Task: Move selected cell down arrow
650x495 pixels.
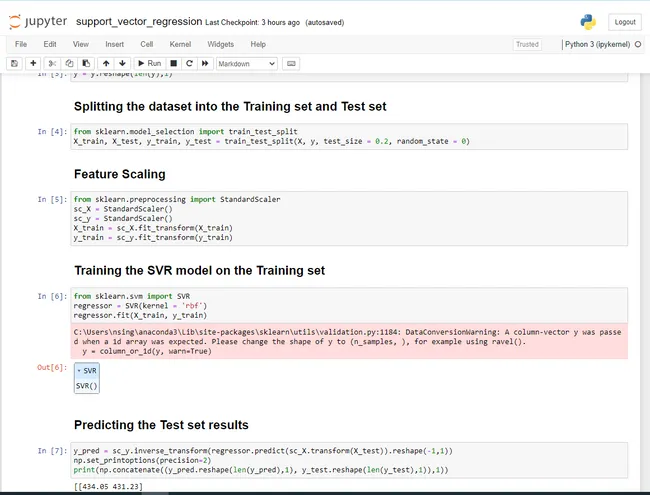Action: pos(122,63)
